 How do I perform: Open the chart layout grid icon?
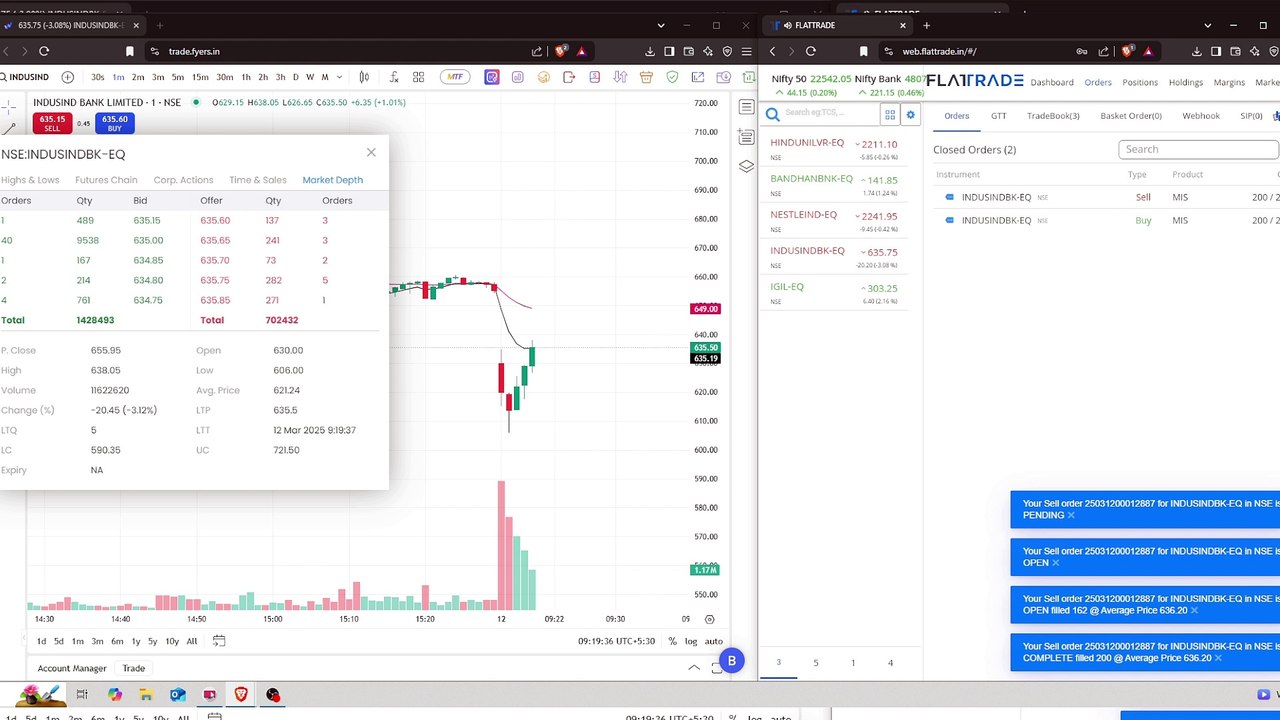tap(418, 77)
